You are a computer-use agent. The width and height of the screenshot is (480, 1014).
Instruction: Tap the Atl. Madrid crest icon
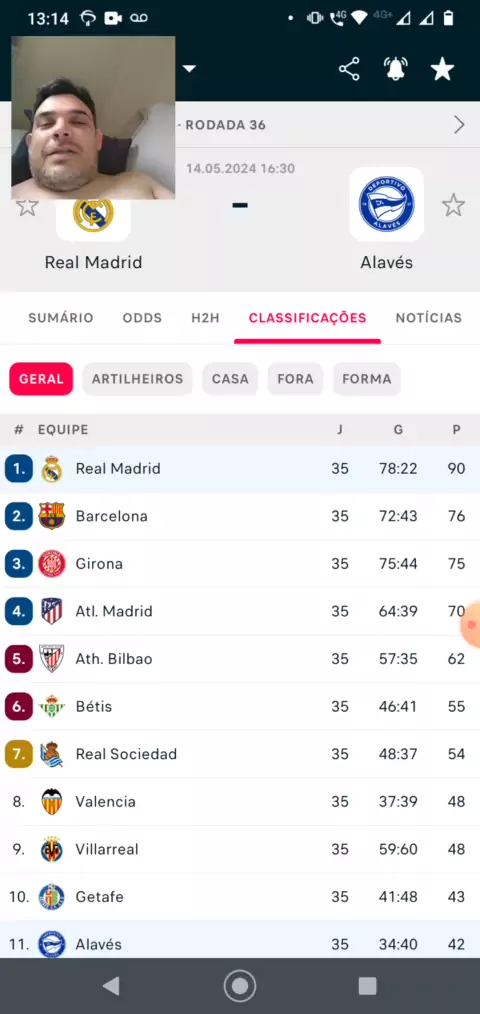coord(52,611)
